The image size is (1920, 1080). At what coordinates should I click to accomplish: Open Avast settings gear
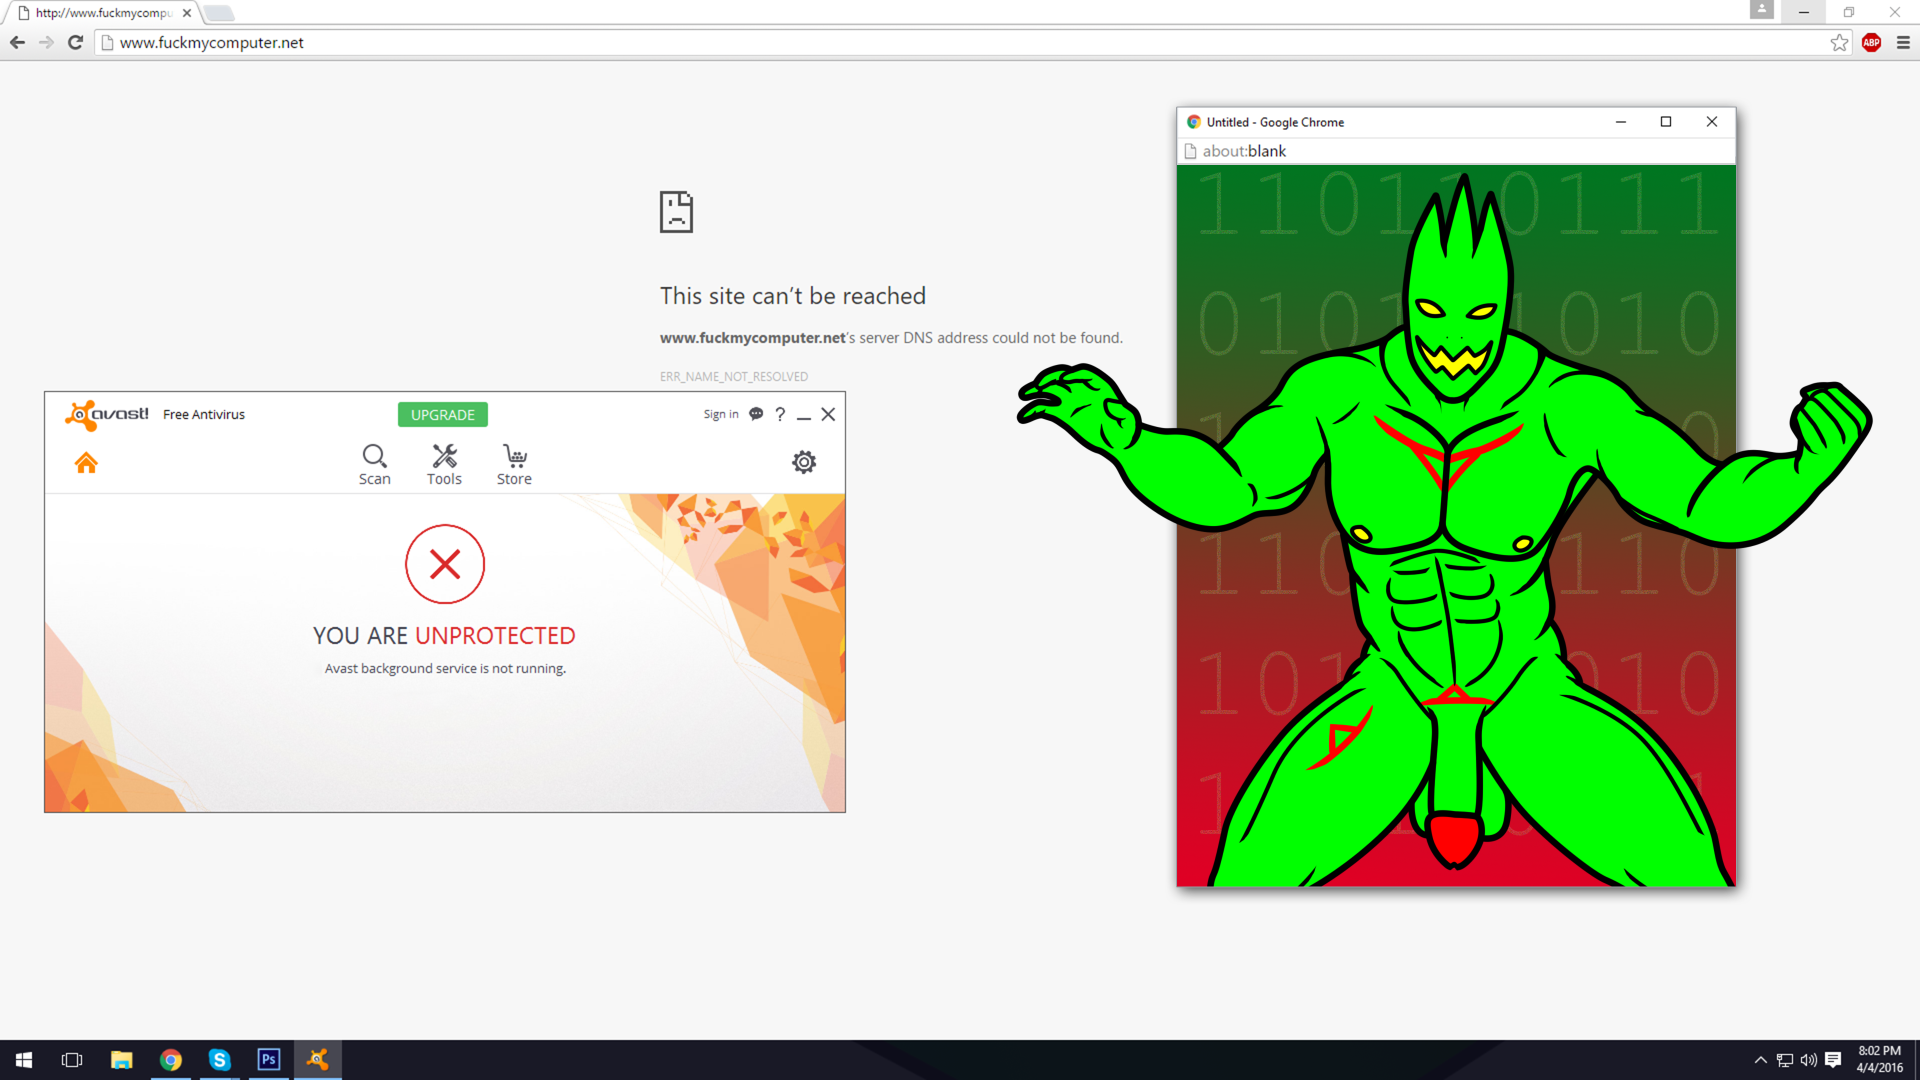(804, 462)
